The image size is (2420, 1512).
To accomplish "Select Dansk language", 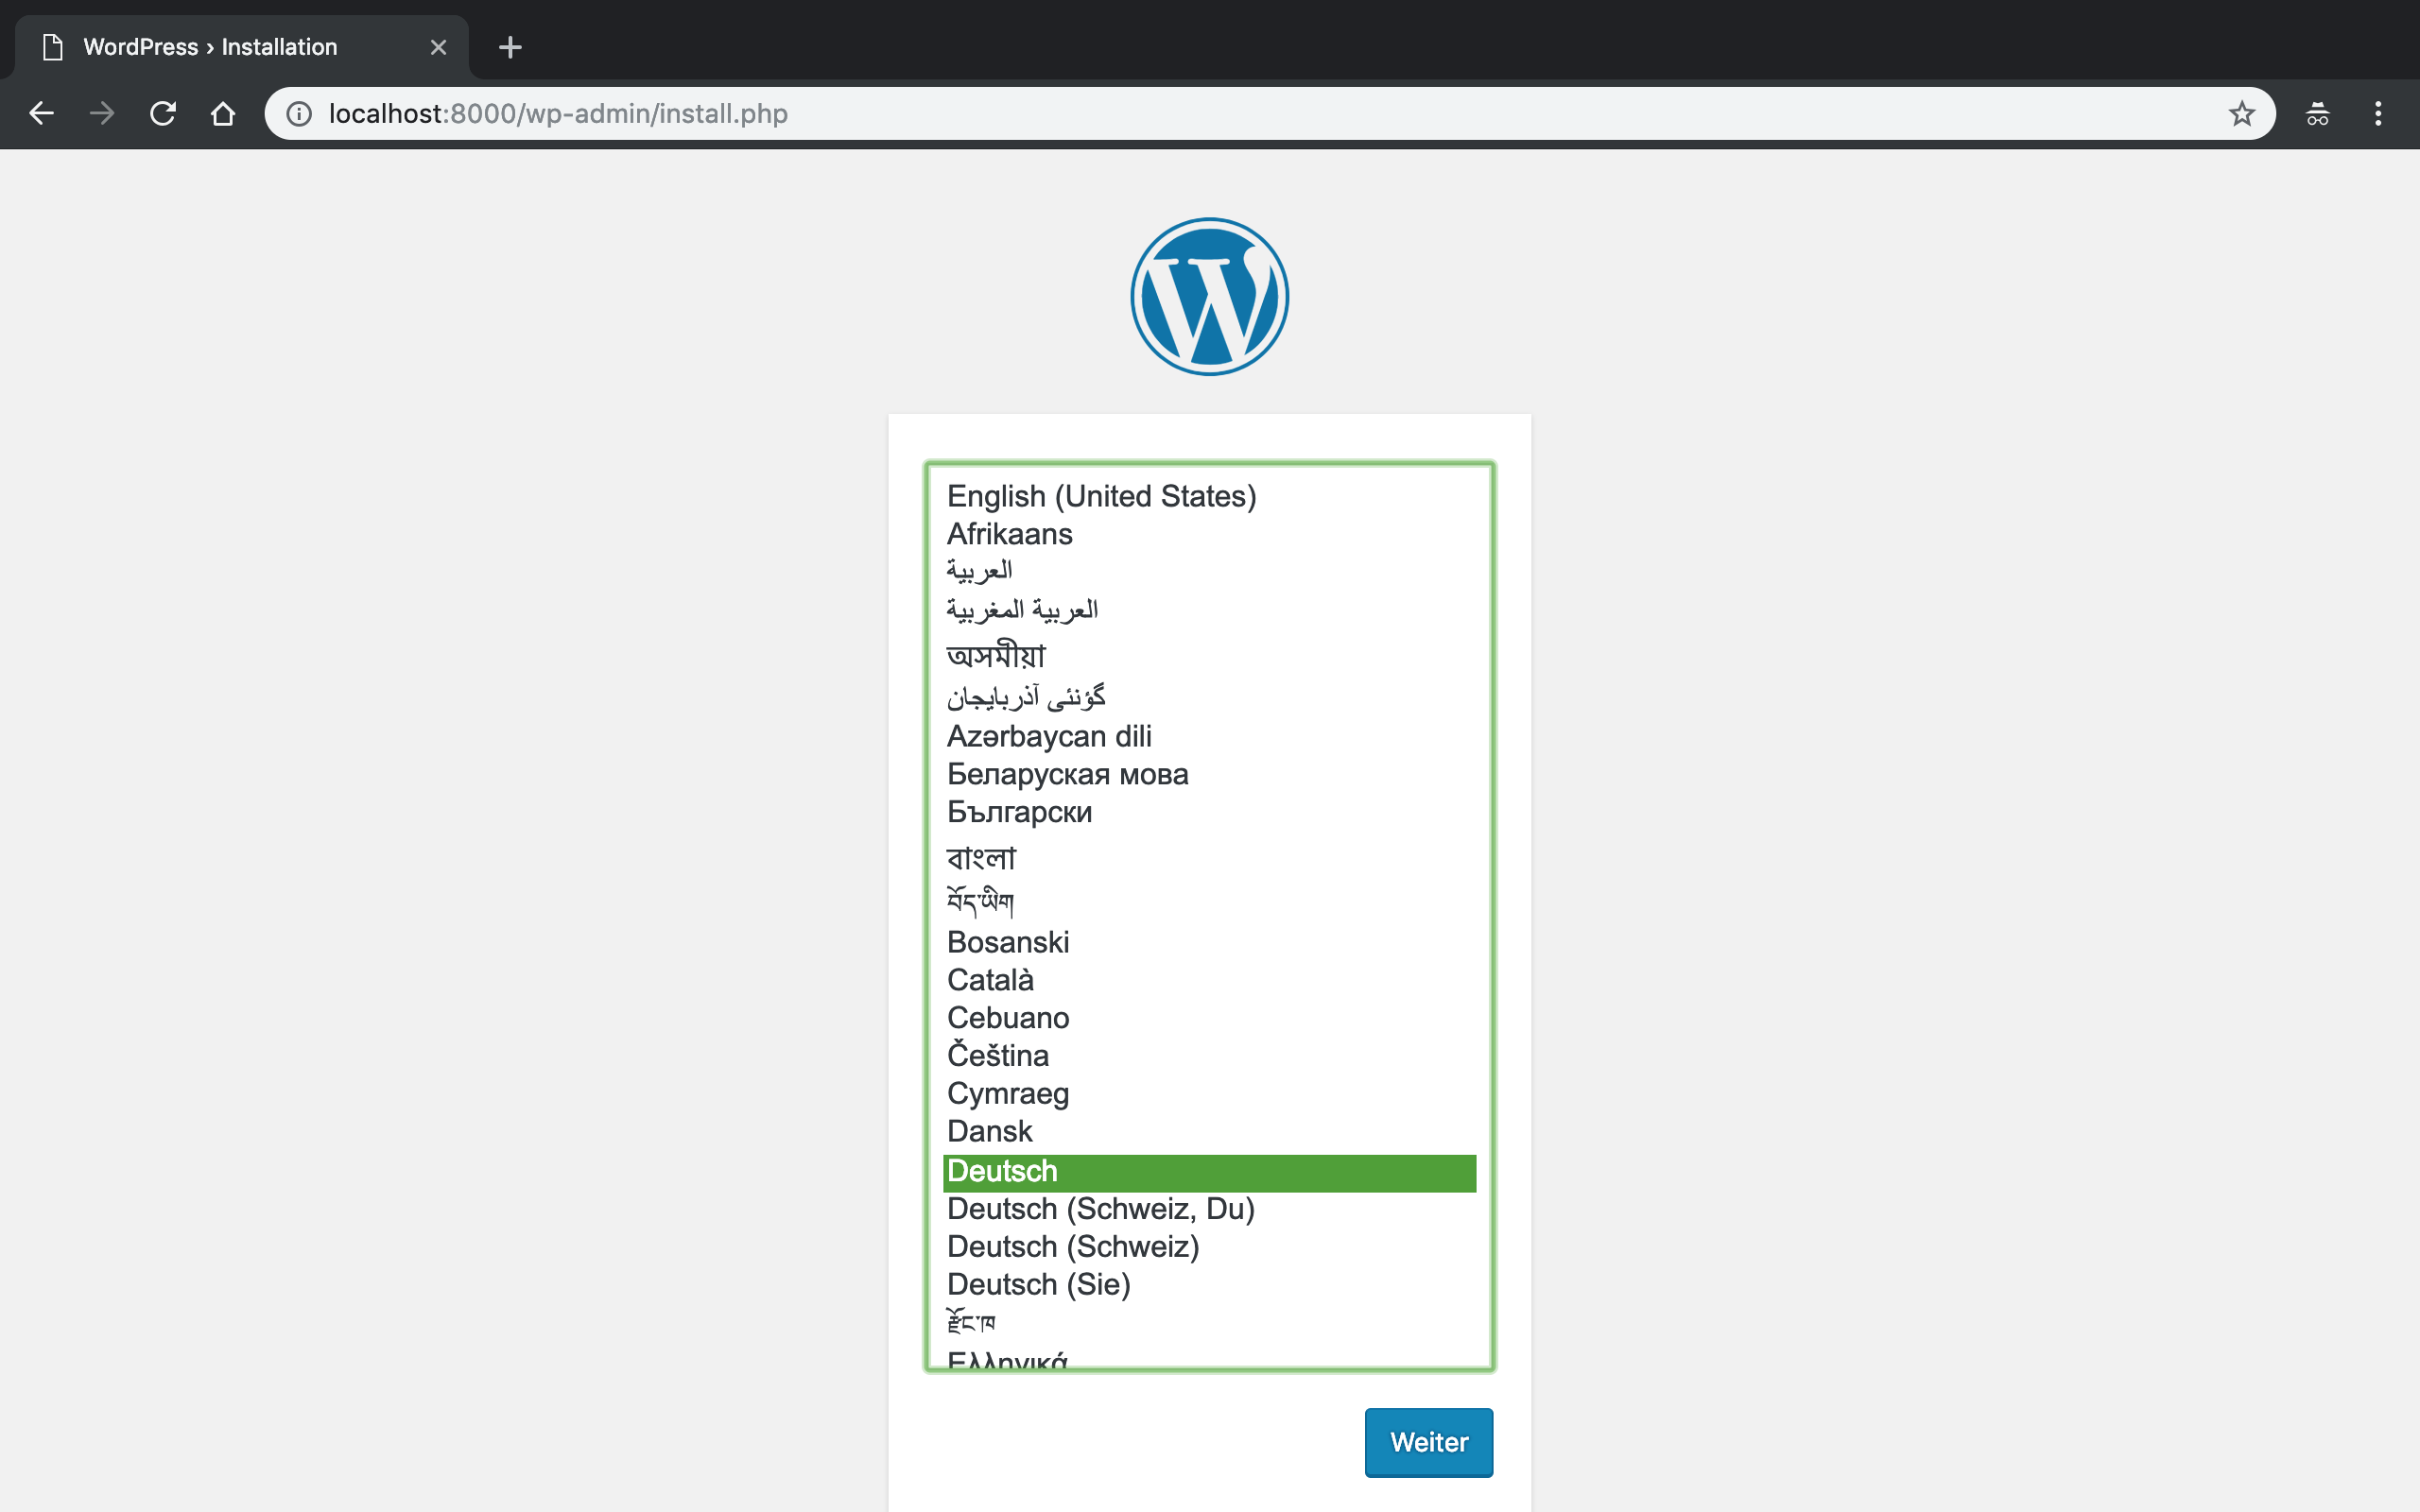I will click(1209, 1132).
